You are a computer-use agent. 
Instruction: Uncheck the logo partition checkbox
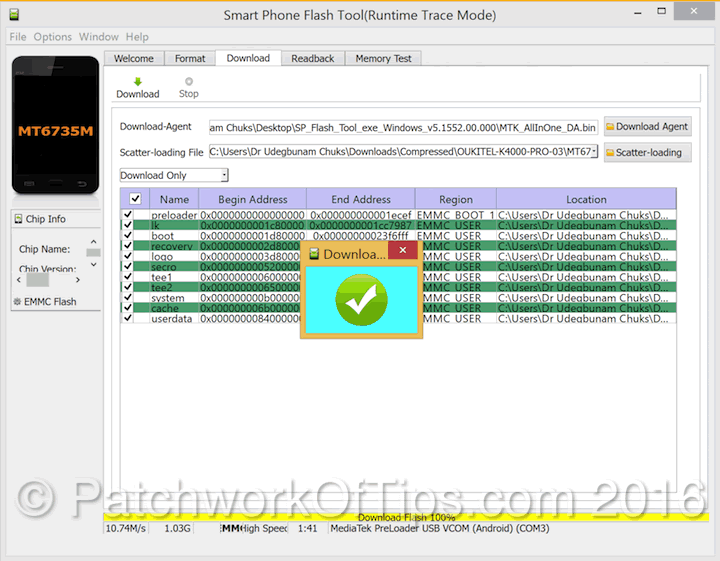click(x=128, y=256)
